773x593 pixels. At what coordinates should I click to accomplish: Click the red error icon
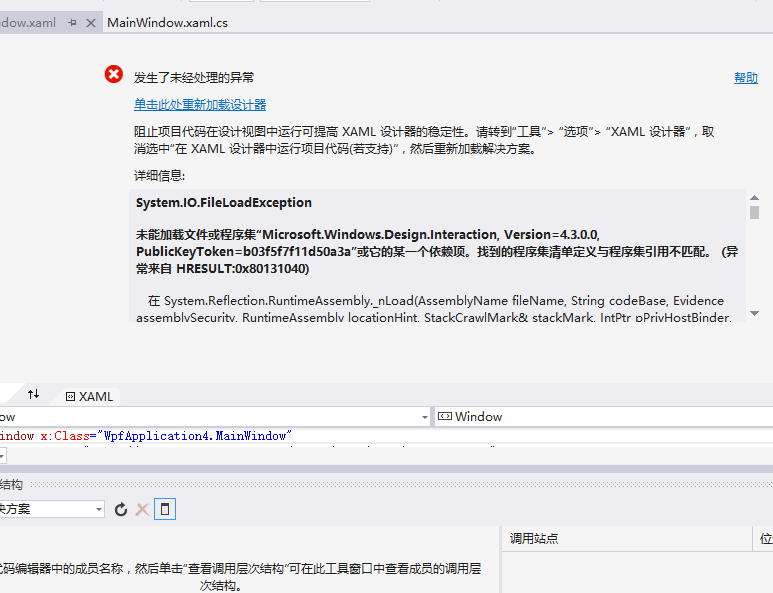pyautogui.click(x=114, y=74)
